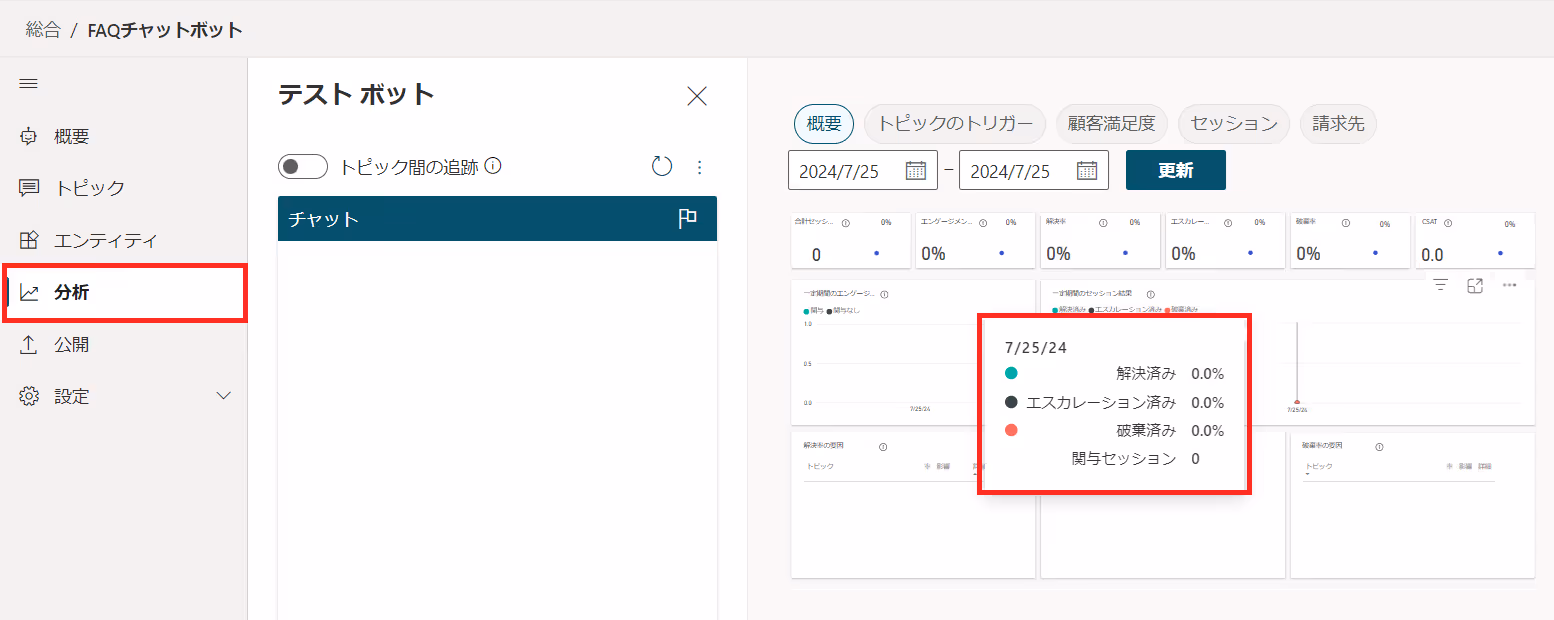Show info for 一定期間のエンゲージメント chart

click(885, 294)
